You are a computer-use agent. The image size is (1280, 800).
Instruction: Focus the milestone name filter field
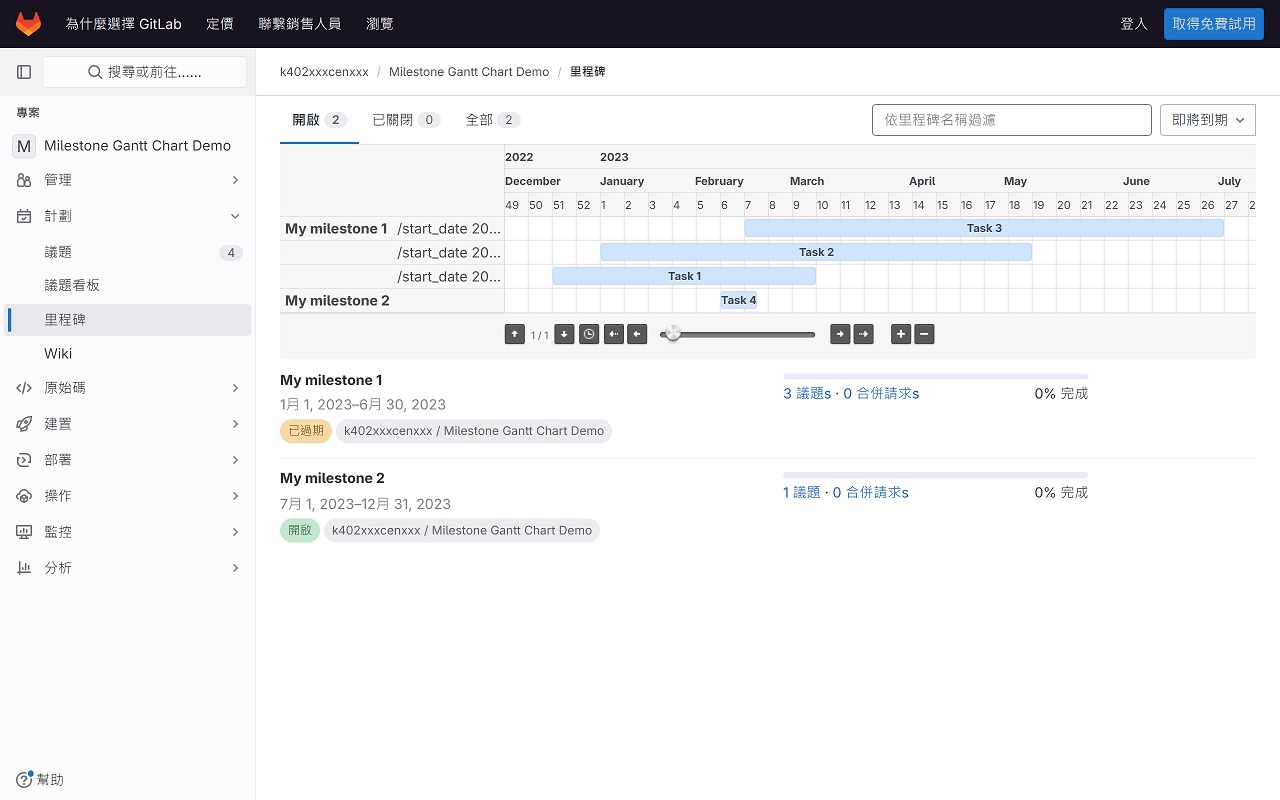click(1011, 120)
